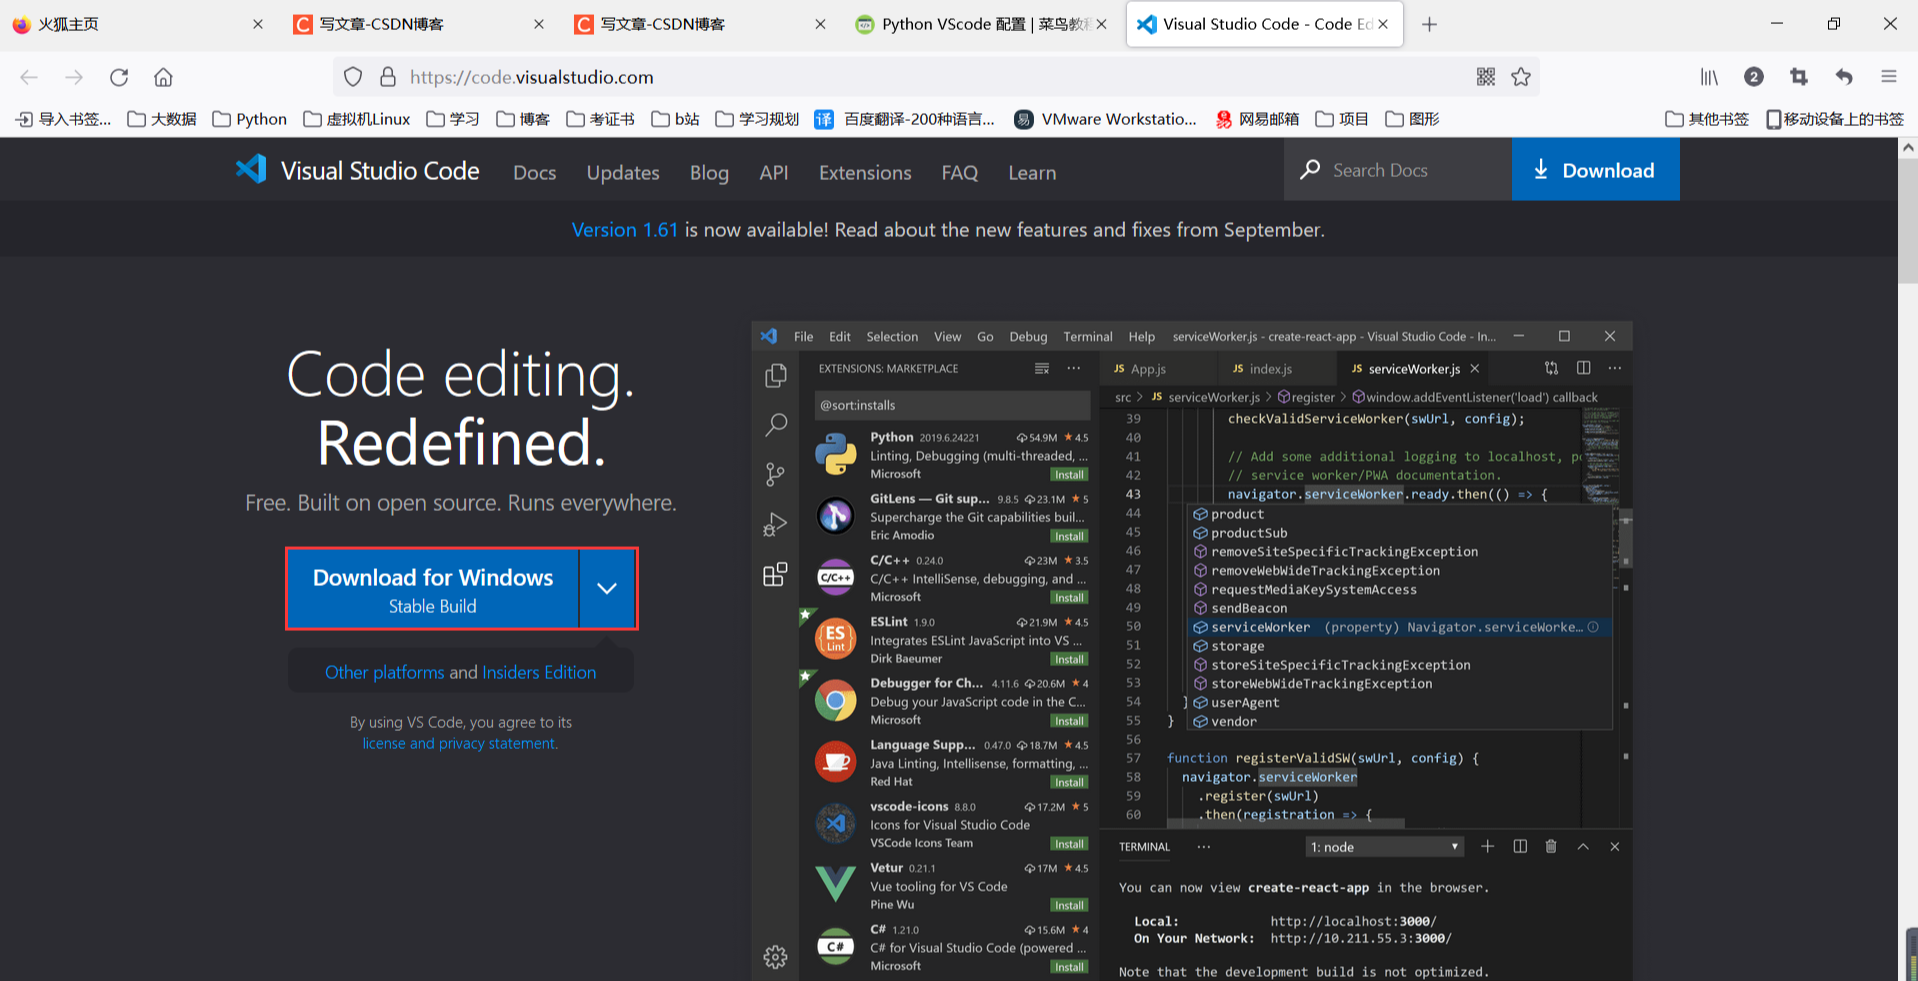Open the Learn page

coord(1032,172)
